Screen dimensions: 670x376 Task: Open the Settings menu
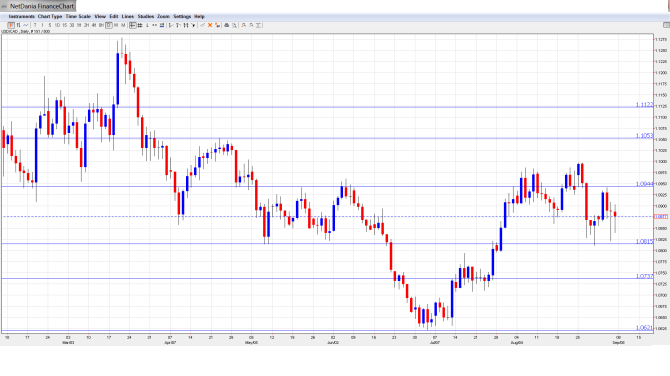point(182,16)
